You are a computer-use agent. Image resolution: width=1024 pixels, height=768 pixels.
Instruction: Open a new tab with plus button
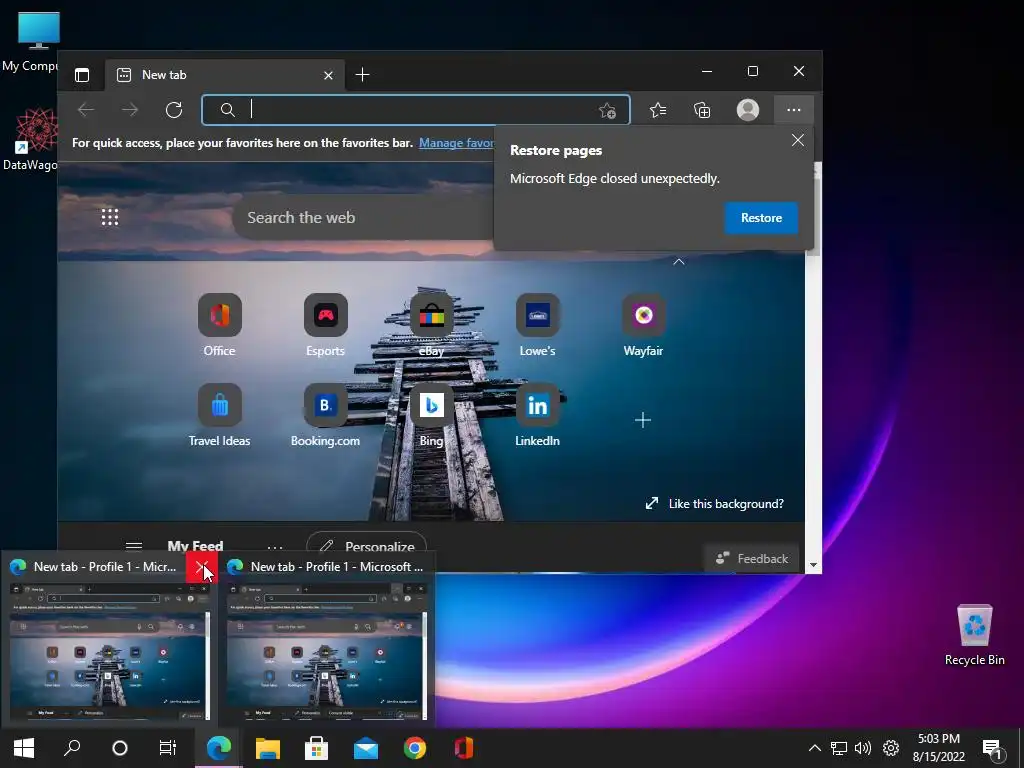(362, 74)
